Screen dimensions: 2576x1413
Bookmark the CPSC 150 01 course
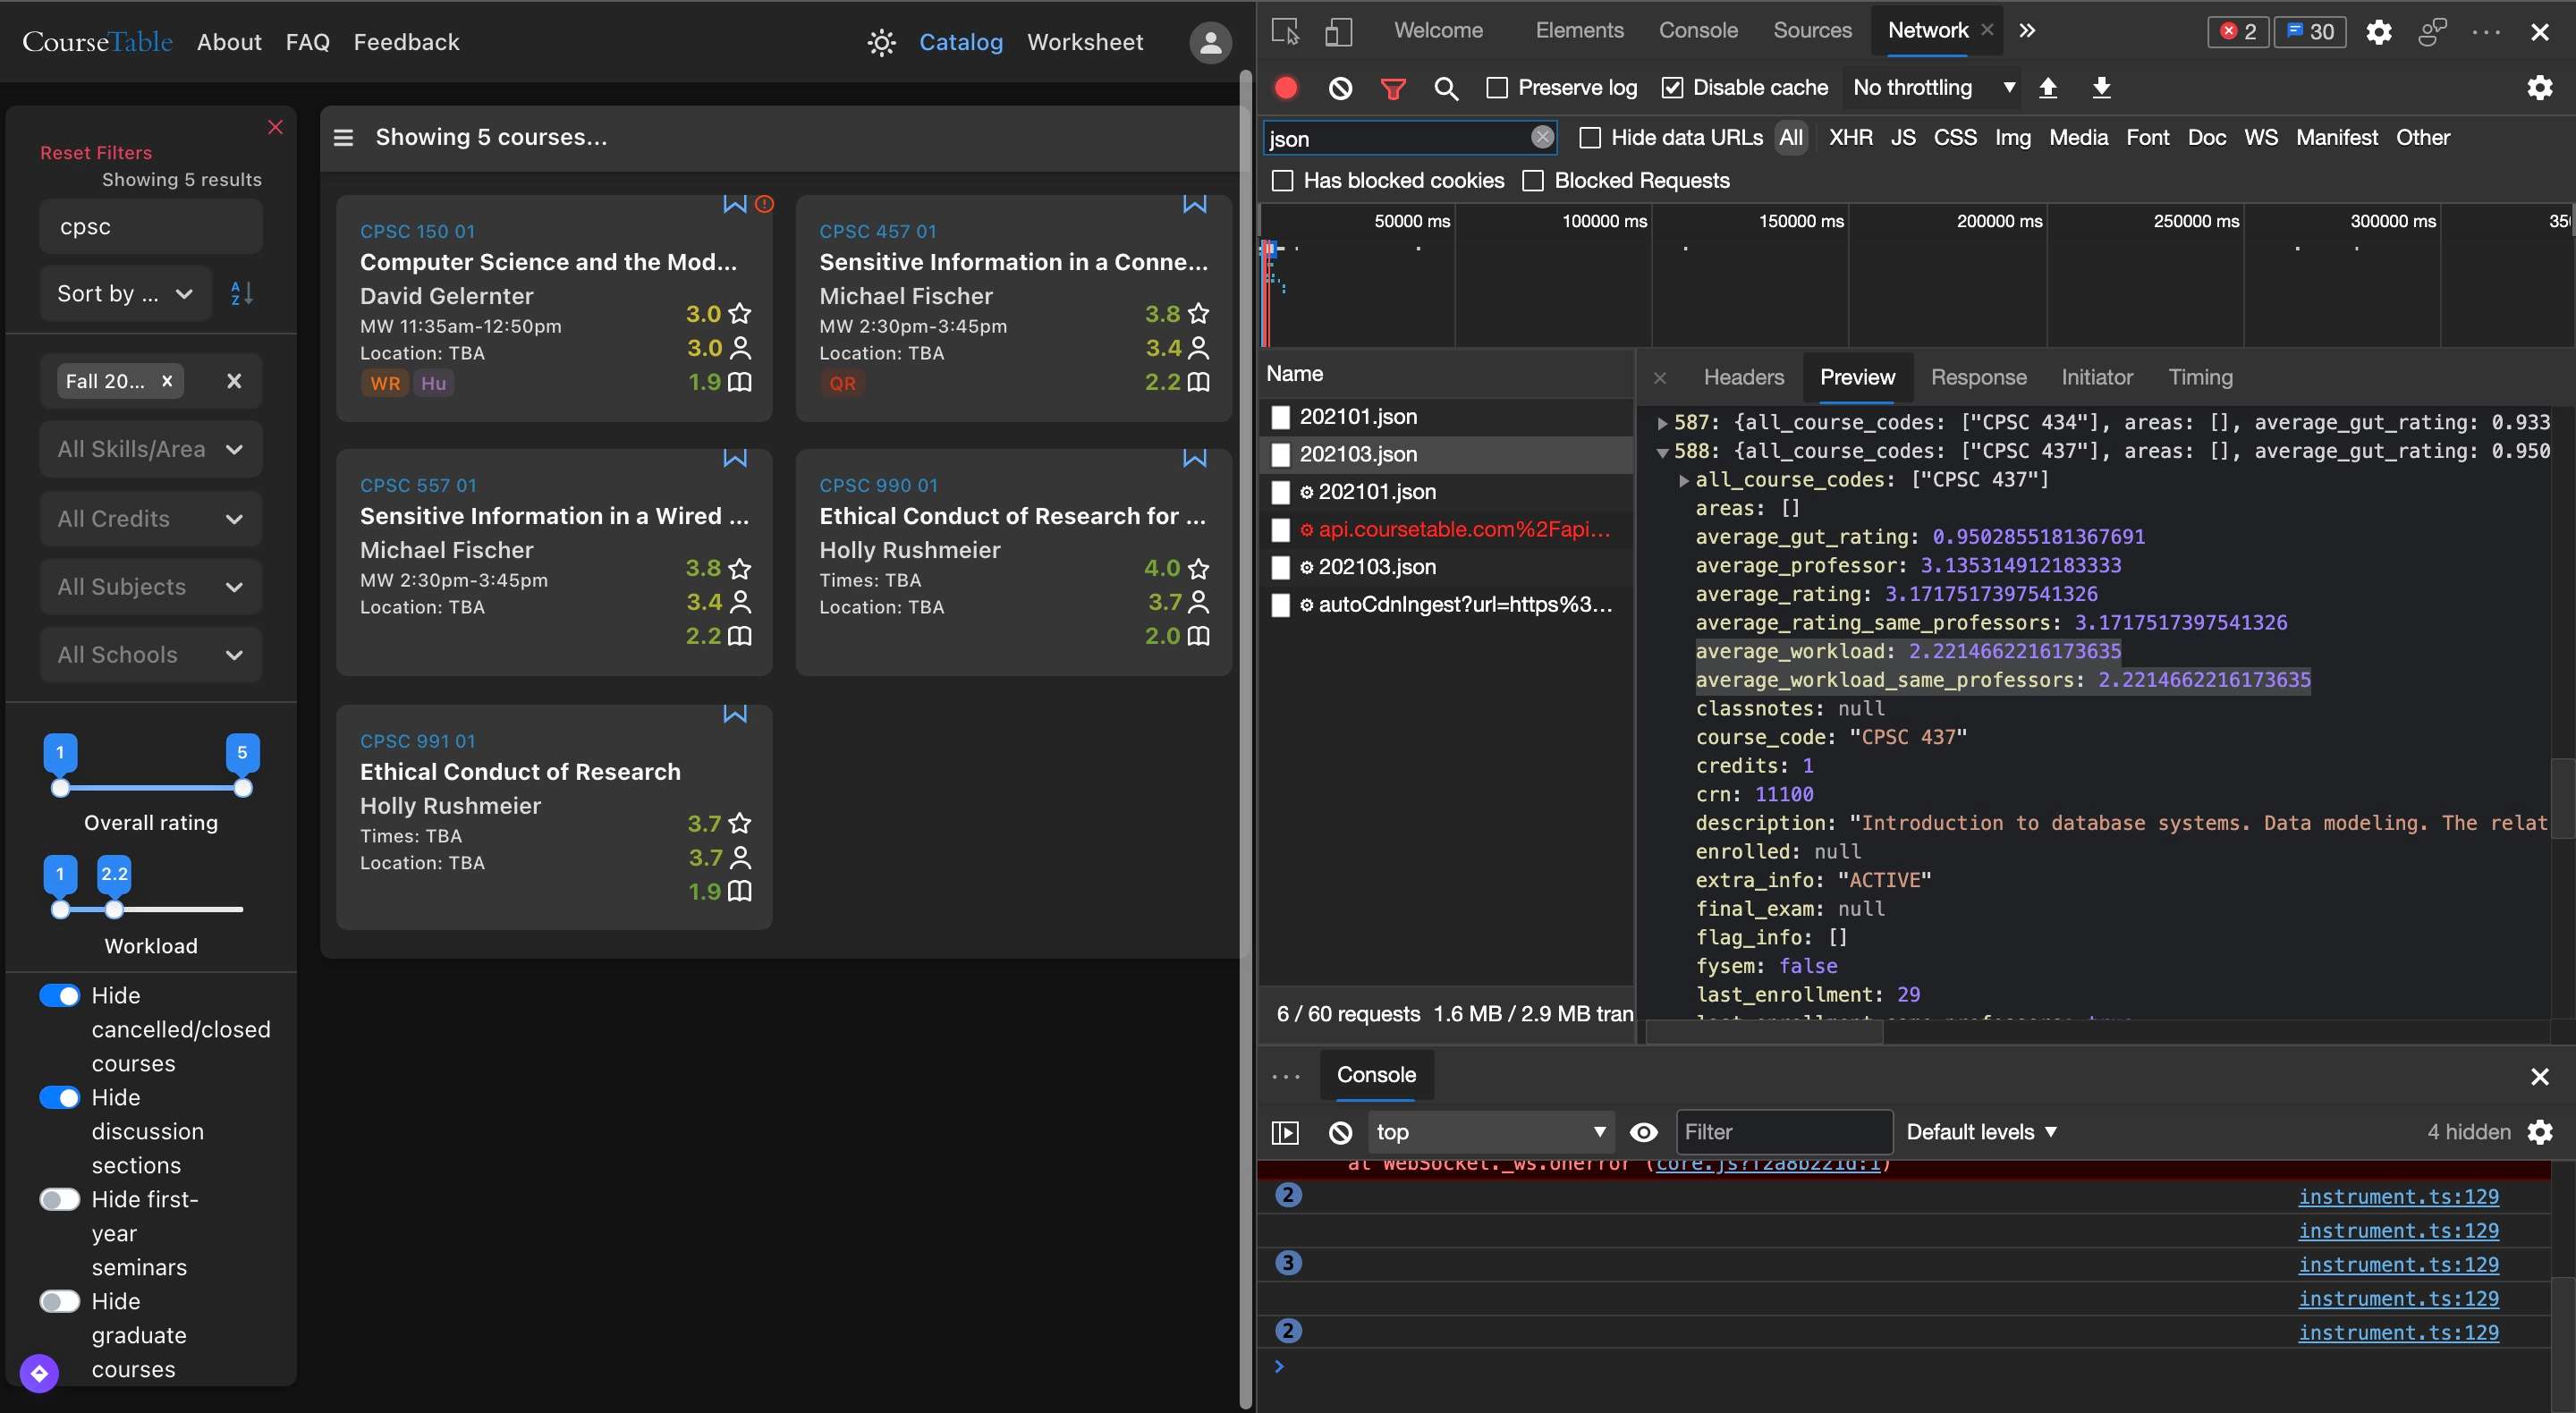coord(734,204)
